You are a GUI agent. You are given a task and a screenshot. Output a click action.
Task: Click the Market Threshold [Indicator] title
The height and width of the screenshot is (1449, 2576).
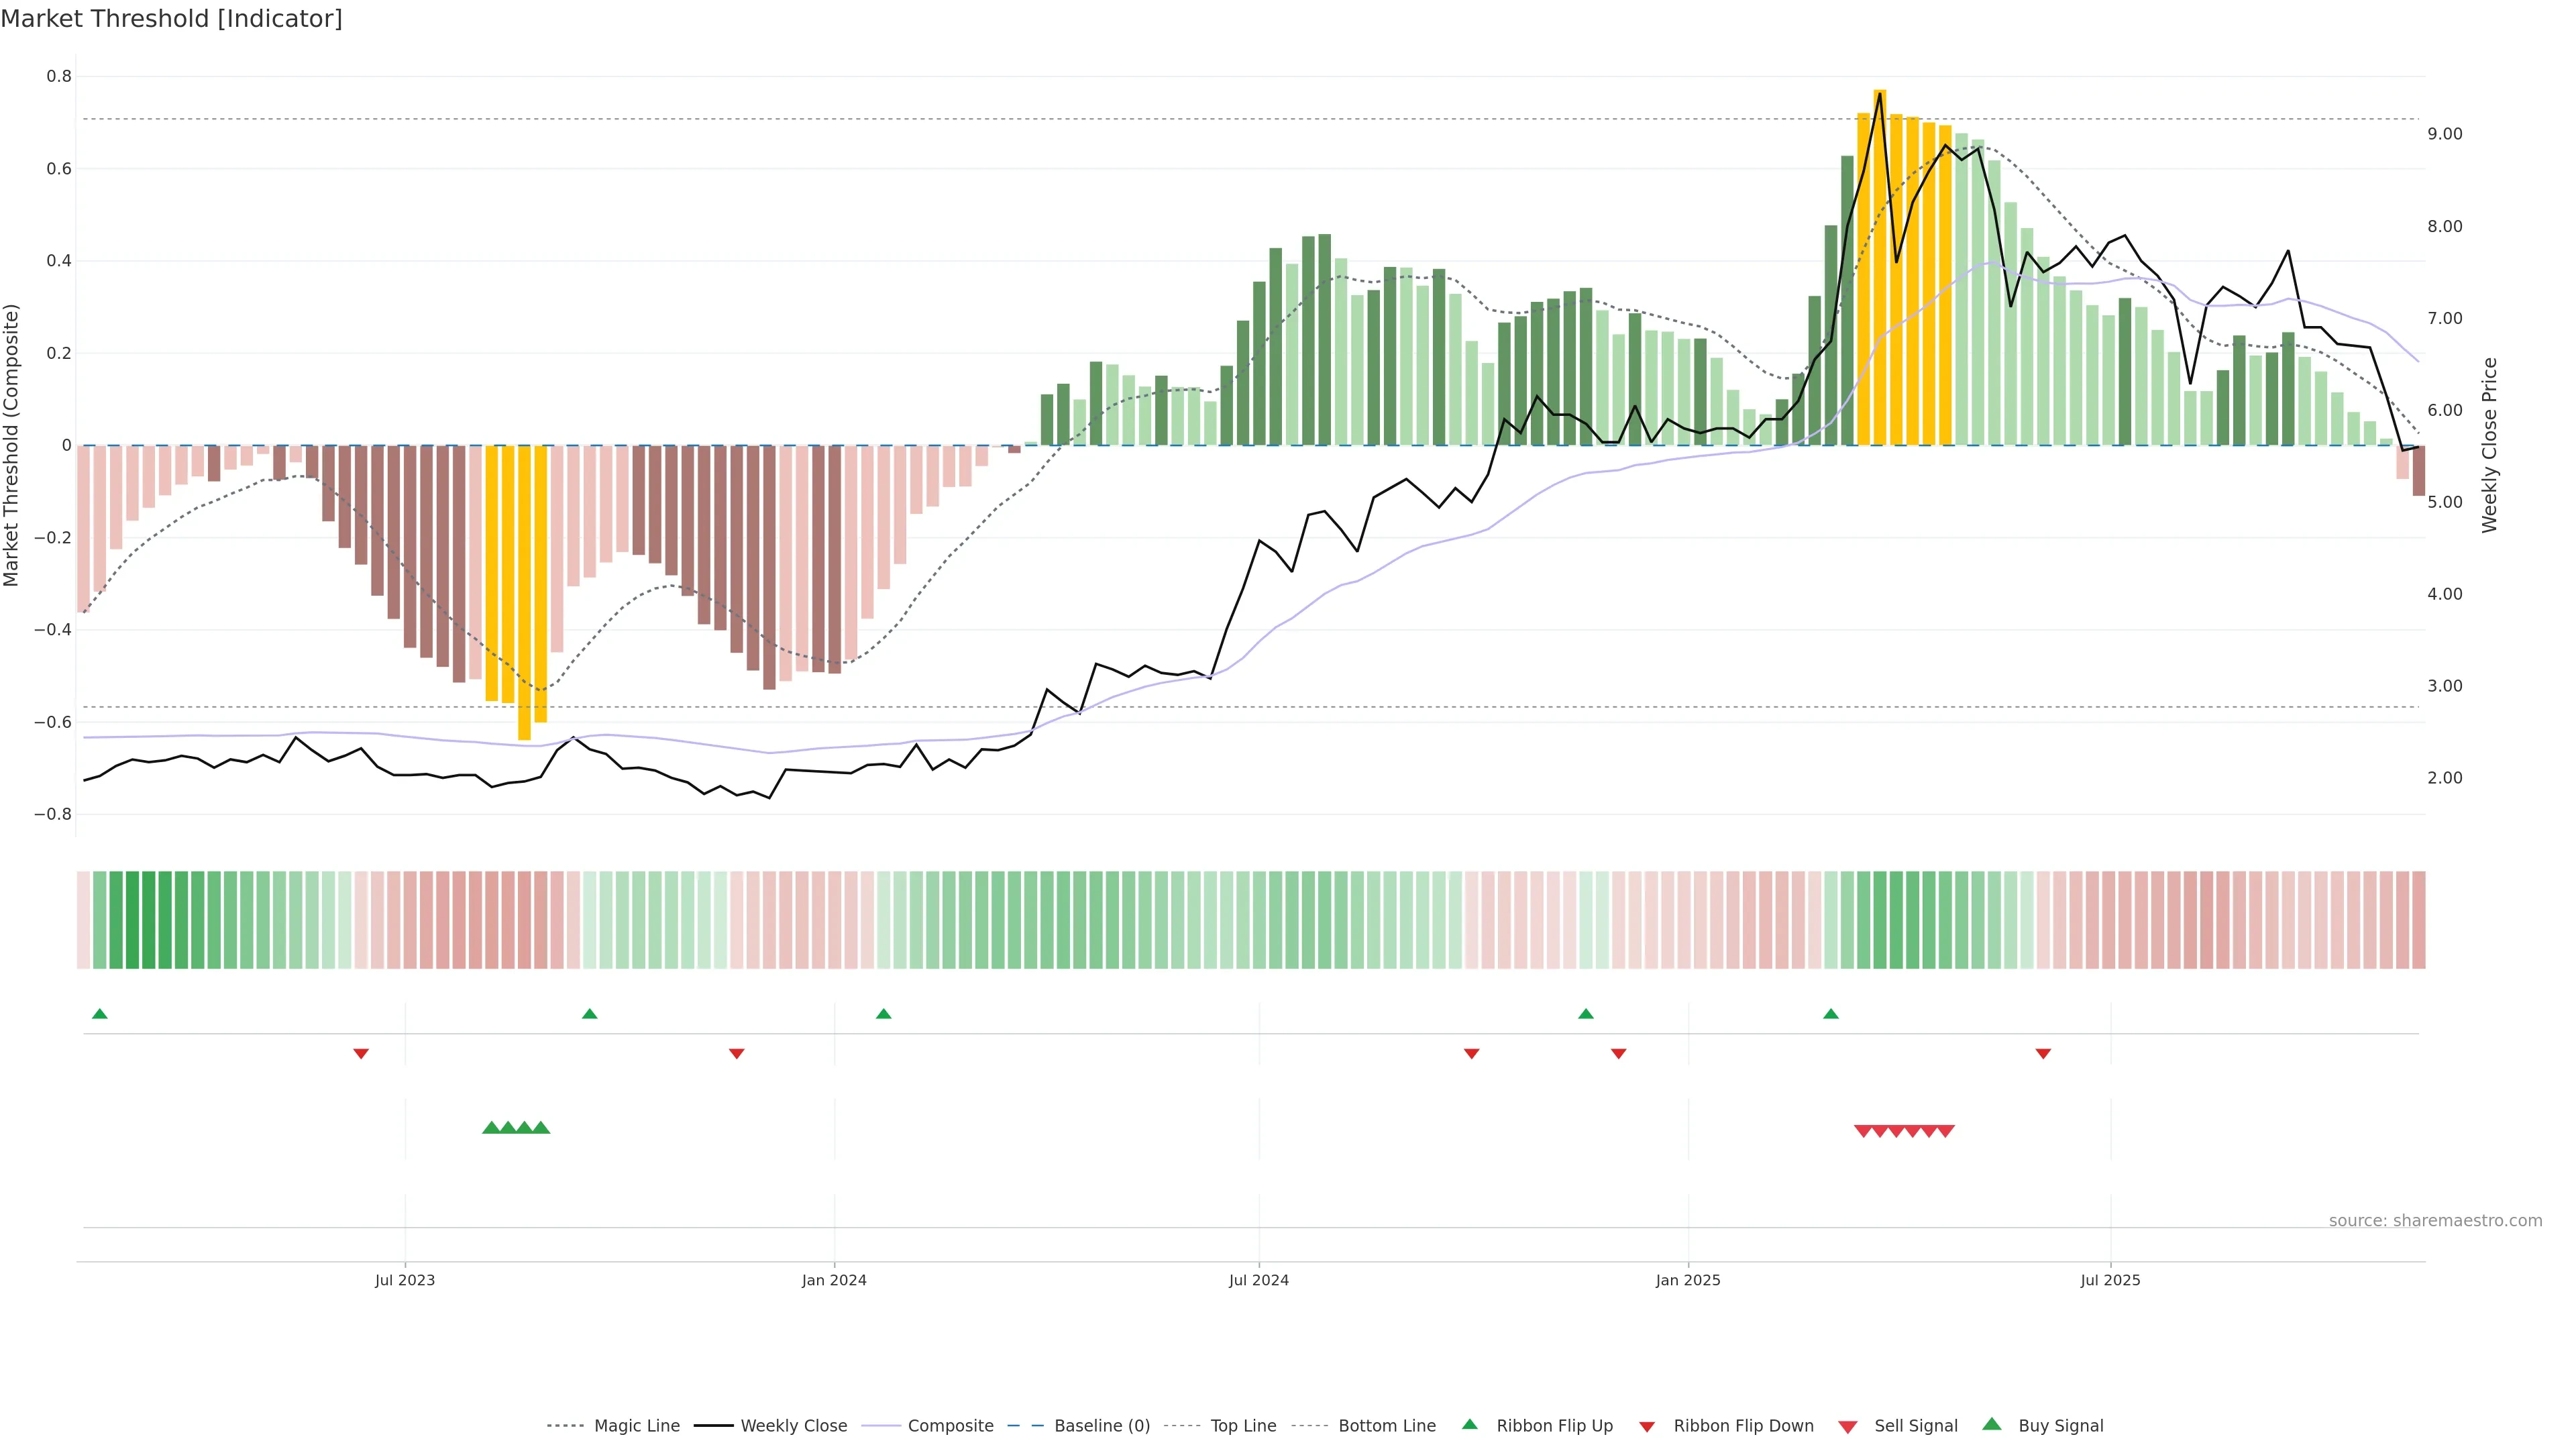172,19
